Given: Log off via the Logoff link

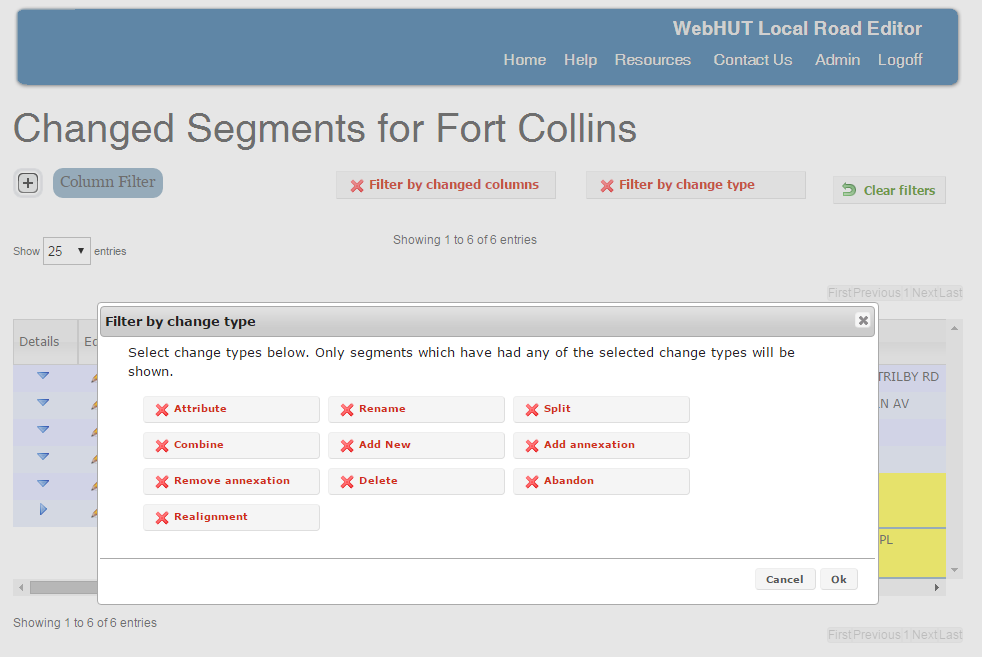Looking at the screenshot, I should point(900,59).
